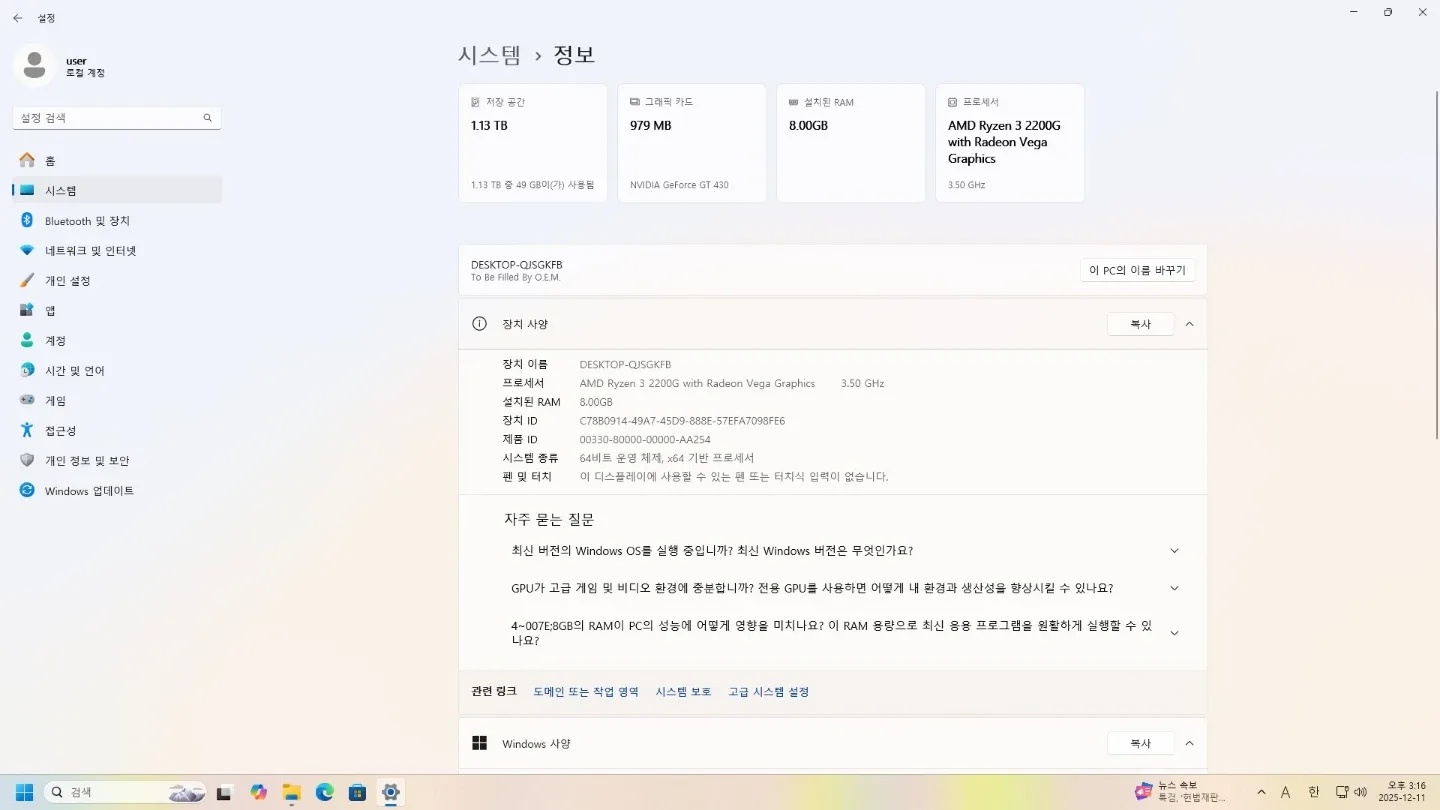Screen dimensions: 1440x810
Task: Open the 고급 시스템 설정 link
Action: pyautogui.click(x=769, y=692)
